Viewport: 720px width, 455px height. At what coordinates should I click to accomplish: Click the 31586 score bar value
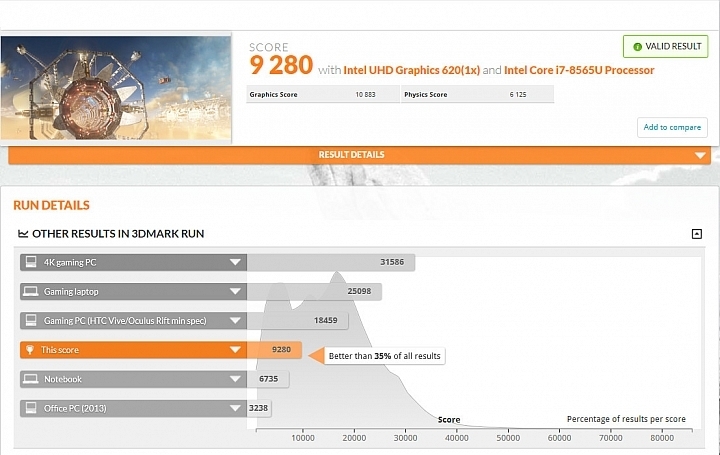[392, 262]
